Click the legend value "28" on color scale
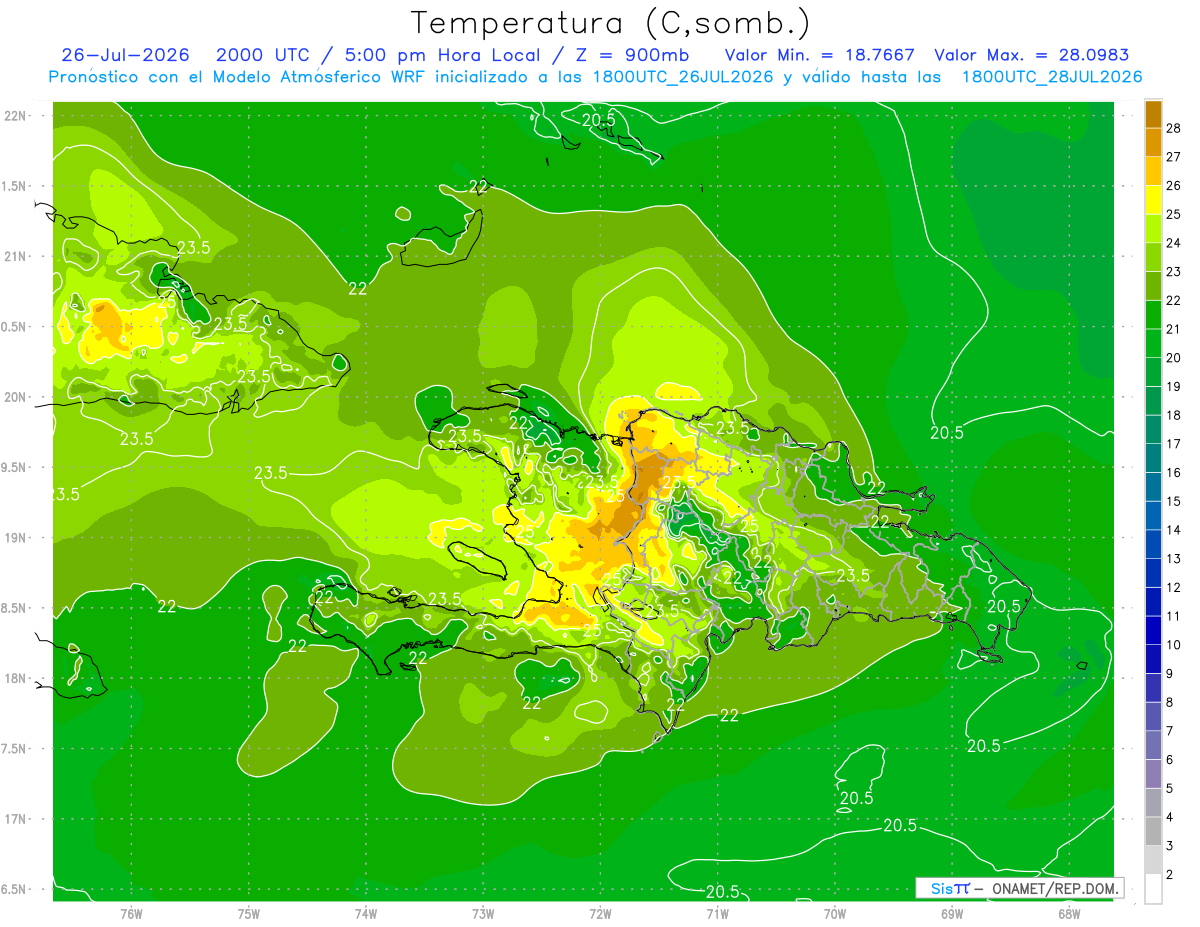Viewport: 1200px width, 927px height. click(1174, 127)
